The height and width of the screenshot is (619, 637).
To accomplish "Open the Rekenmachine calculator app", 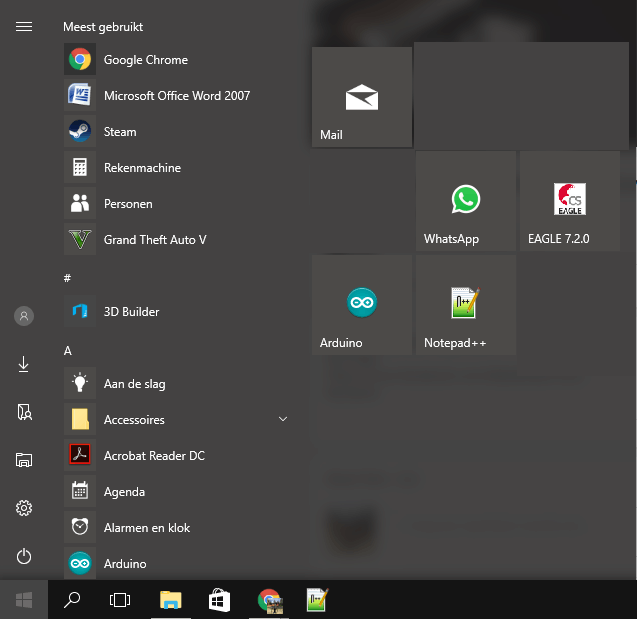I will (178, 167).
